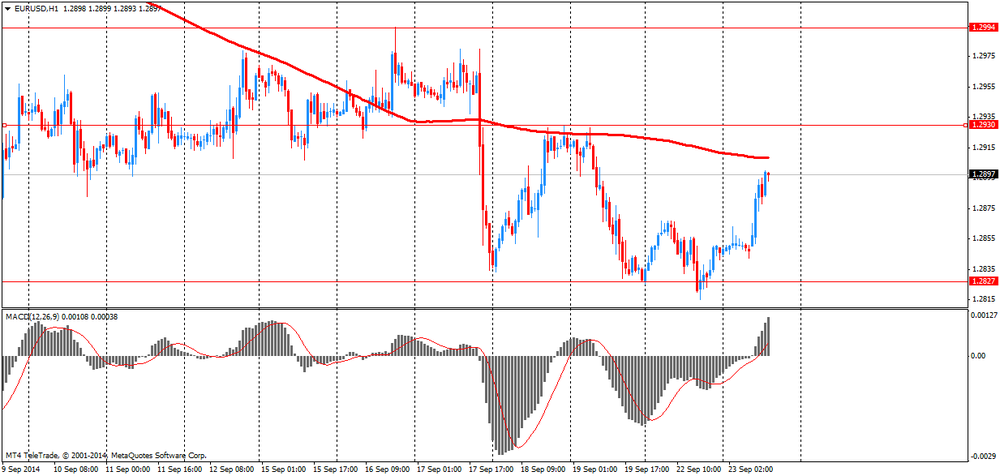Click the 19 Sep 17:00 time label
Screen dimensions: 1000x476
[x=647, y=469]
